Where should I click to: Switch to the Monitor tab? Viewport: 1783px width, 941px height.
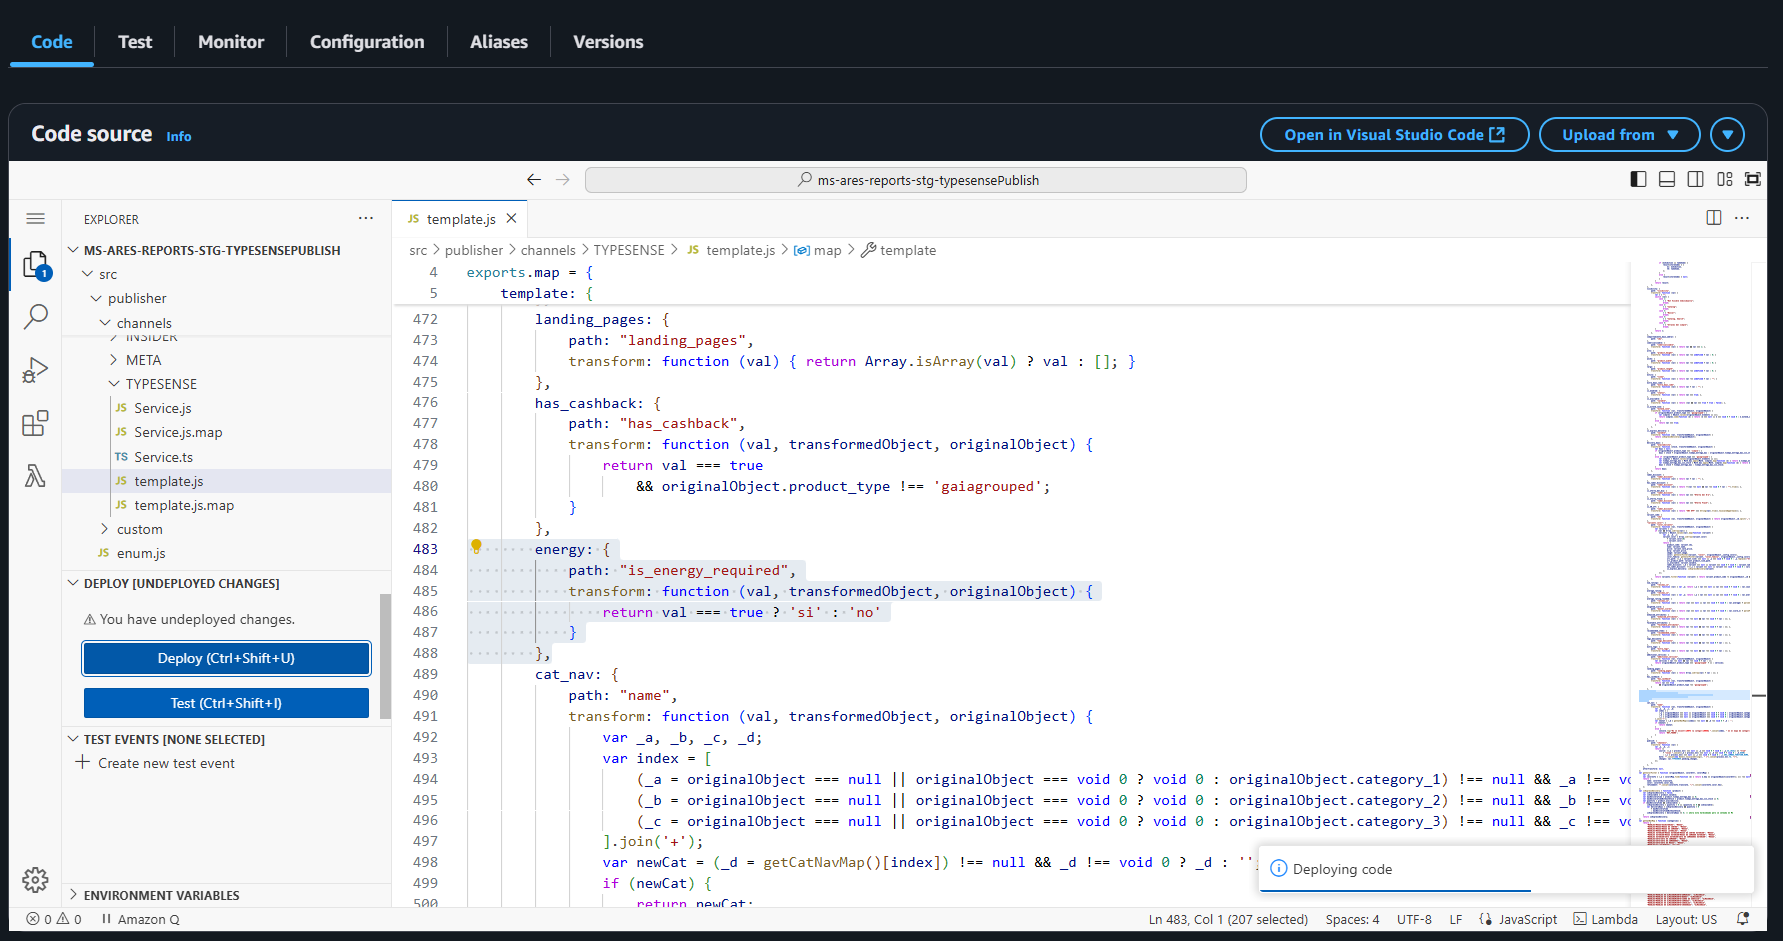tap(231, 42)
